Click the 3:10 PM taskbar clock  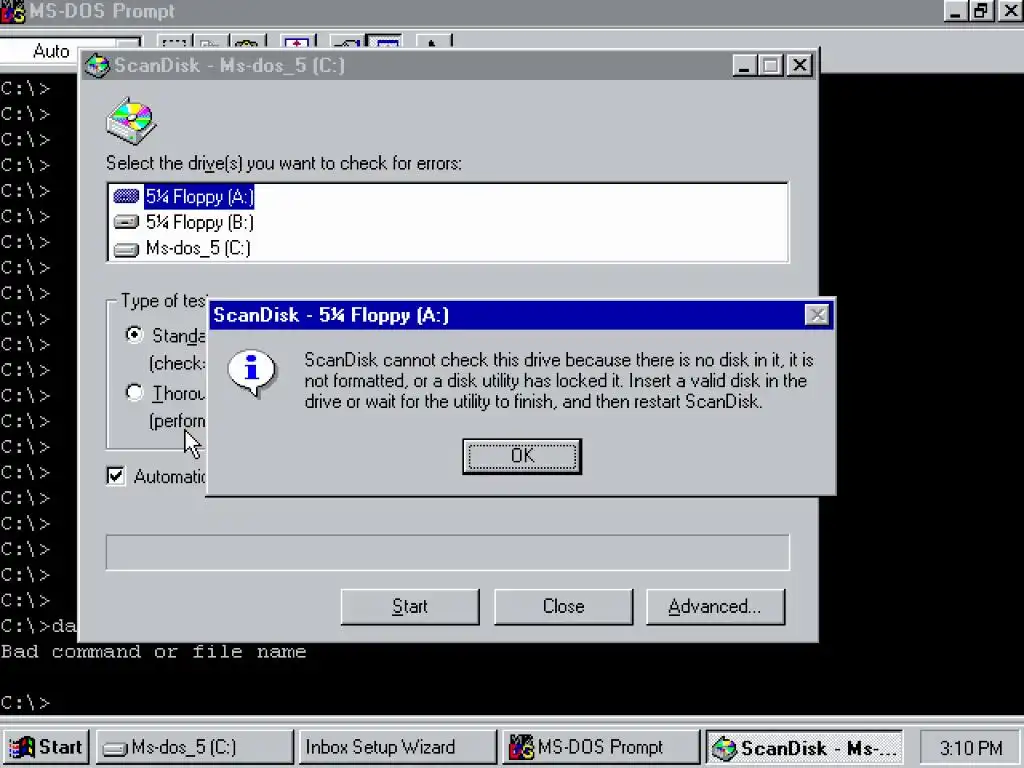(971, 748)
